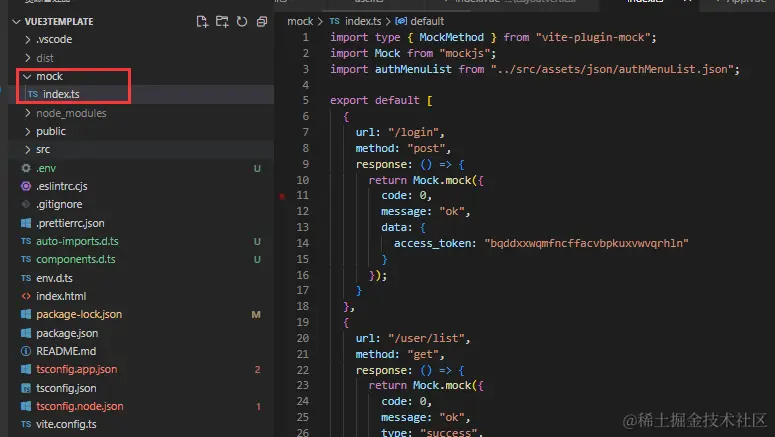Click the export default keyword on line 5

pos(374,100)
